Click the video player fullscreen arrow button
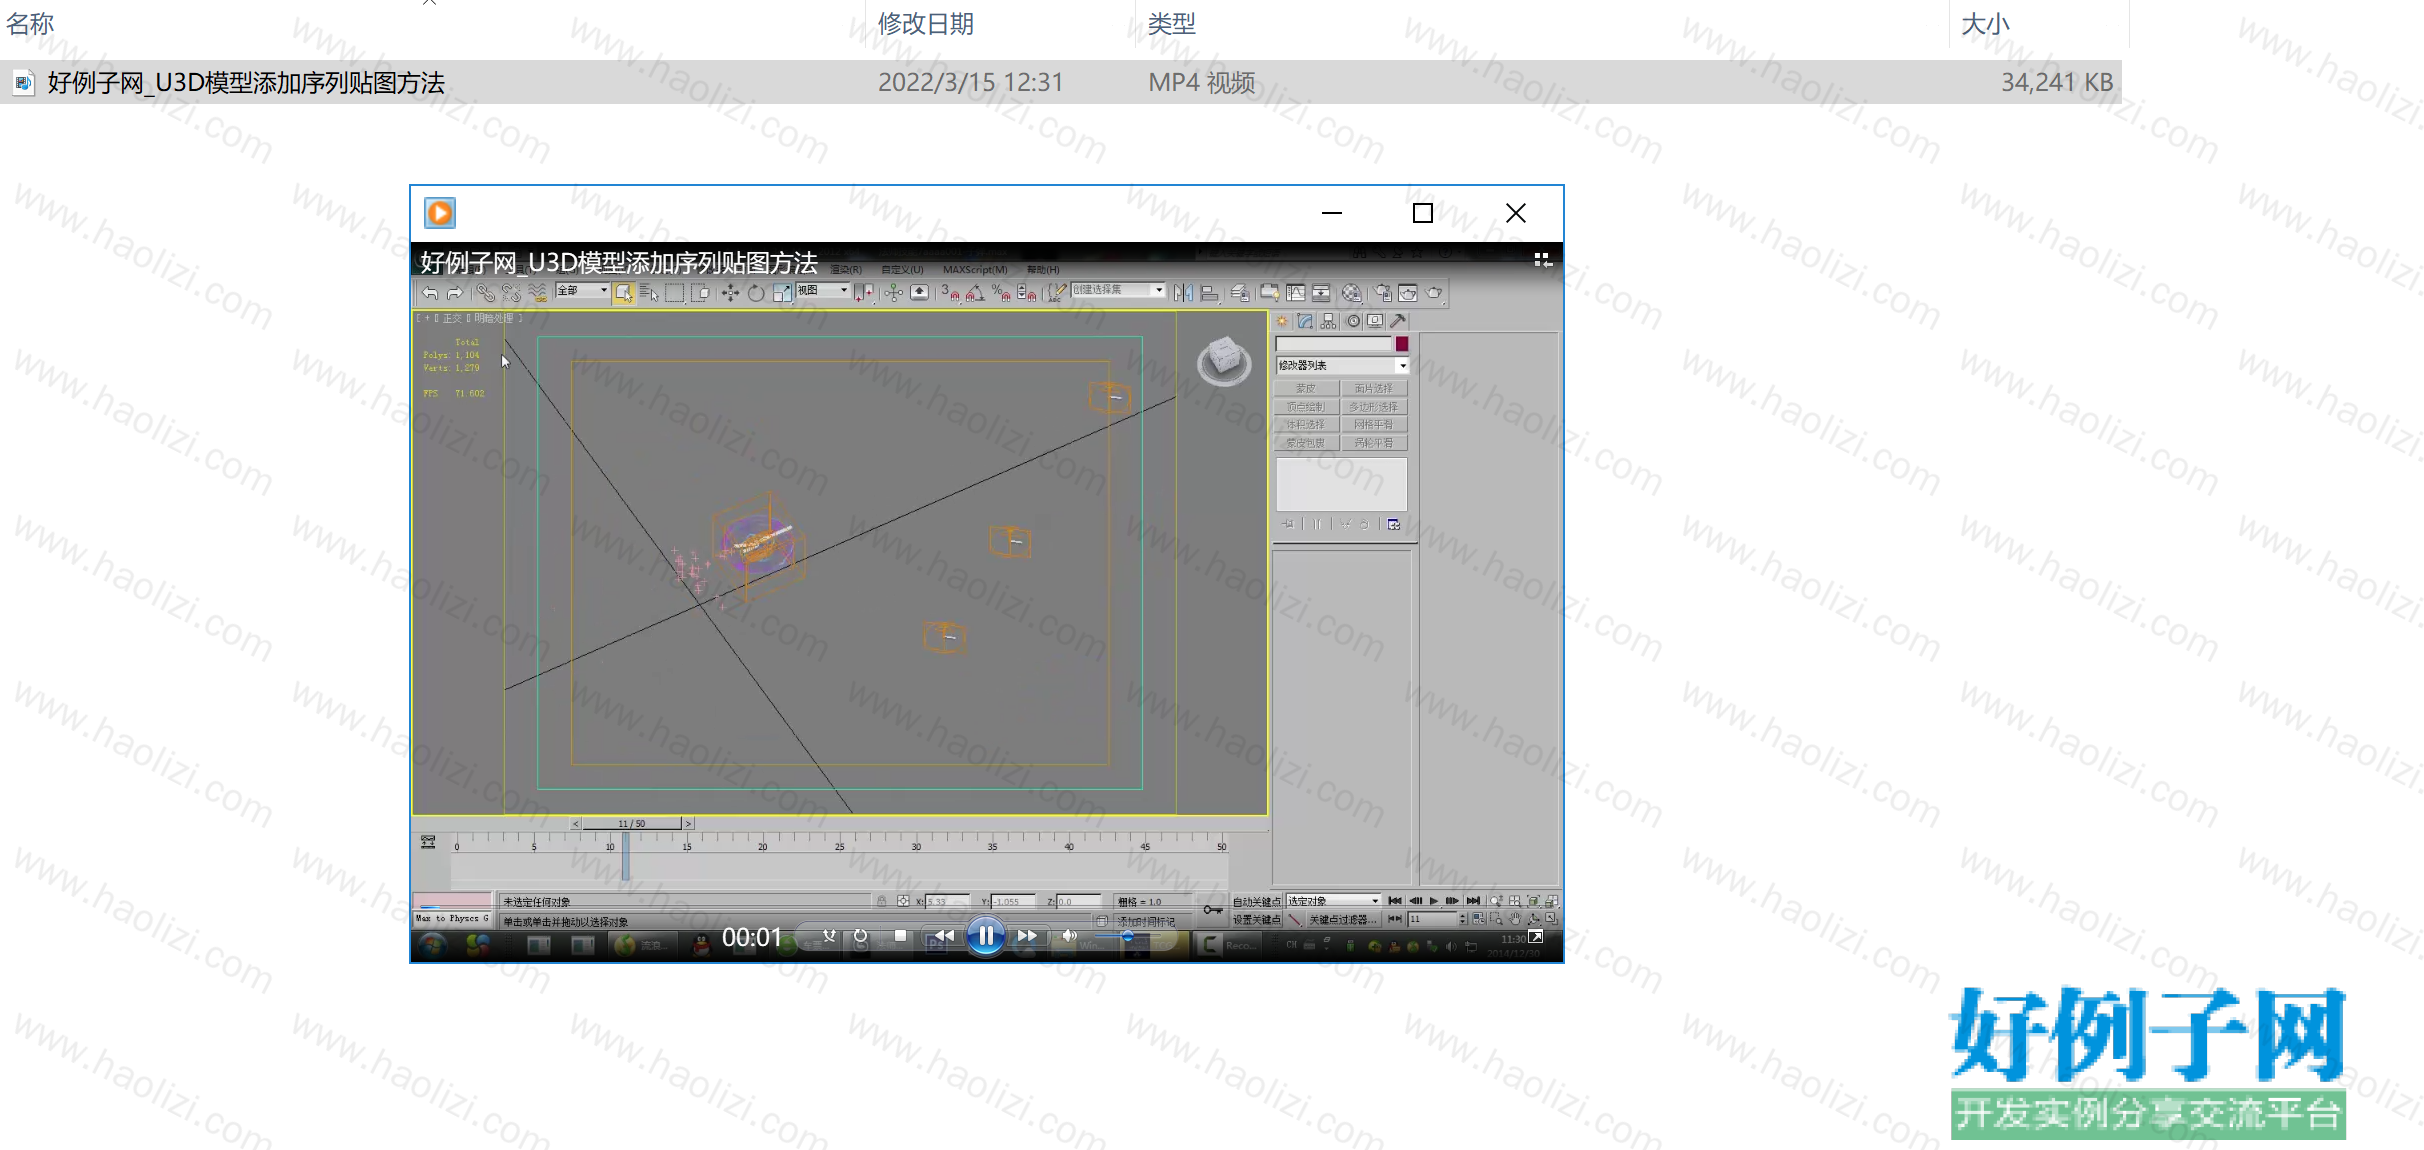2424x1150 pixels. (x=1536, y=937)
